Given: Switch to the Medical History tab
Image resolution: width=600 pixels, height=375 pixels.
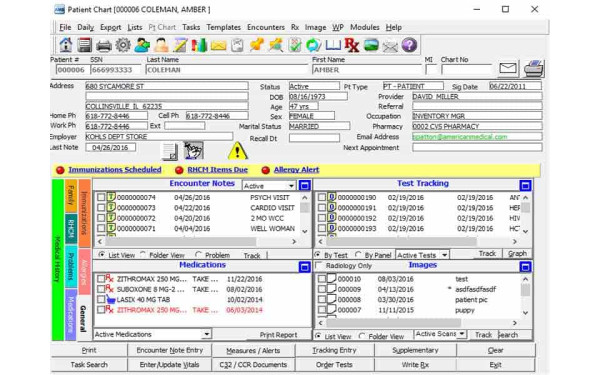Looking at the screenshot, I should pos(58,259).
